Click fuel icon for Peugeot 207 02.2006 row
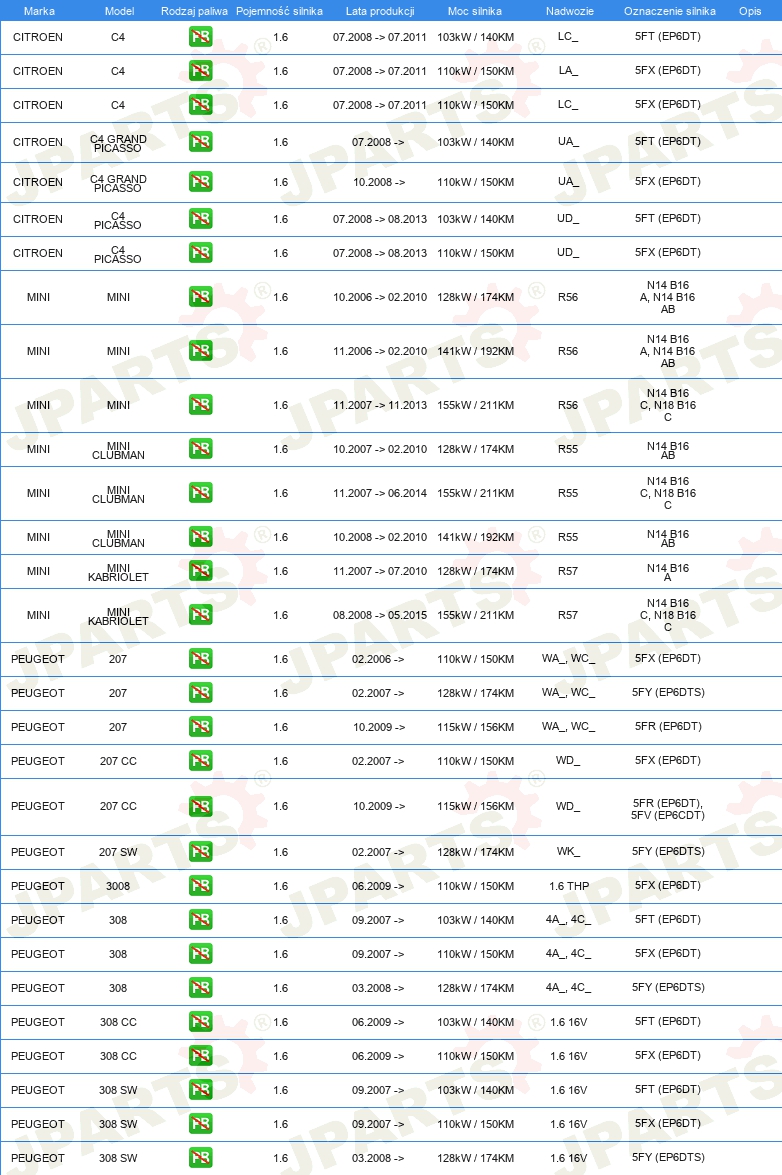 click(x=201, y=659)
